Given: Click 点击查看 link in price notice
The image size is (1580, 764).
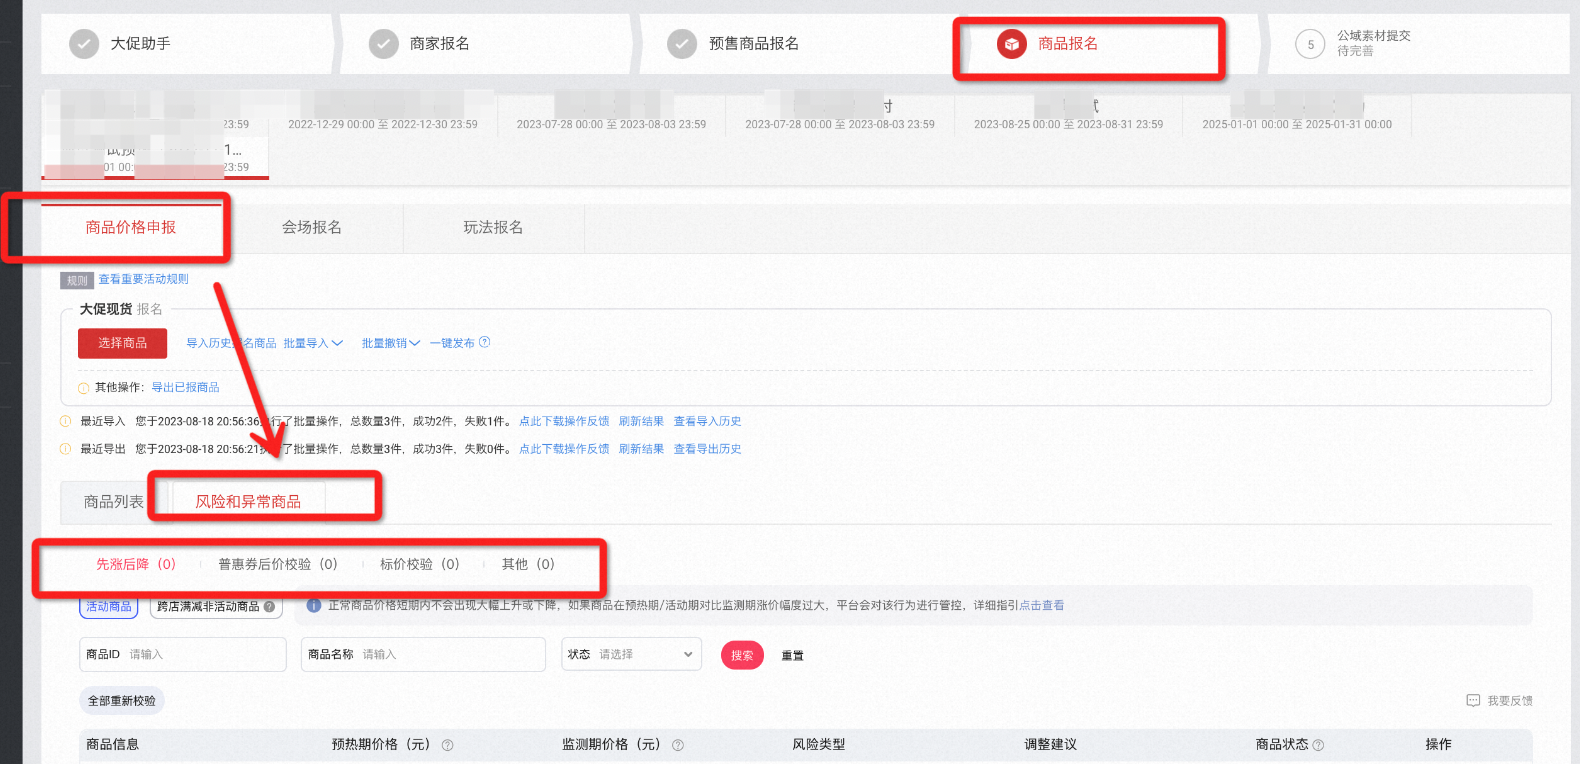Looking at the screenshot, I should point(1041,605).
